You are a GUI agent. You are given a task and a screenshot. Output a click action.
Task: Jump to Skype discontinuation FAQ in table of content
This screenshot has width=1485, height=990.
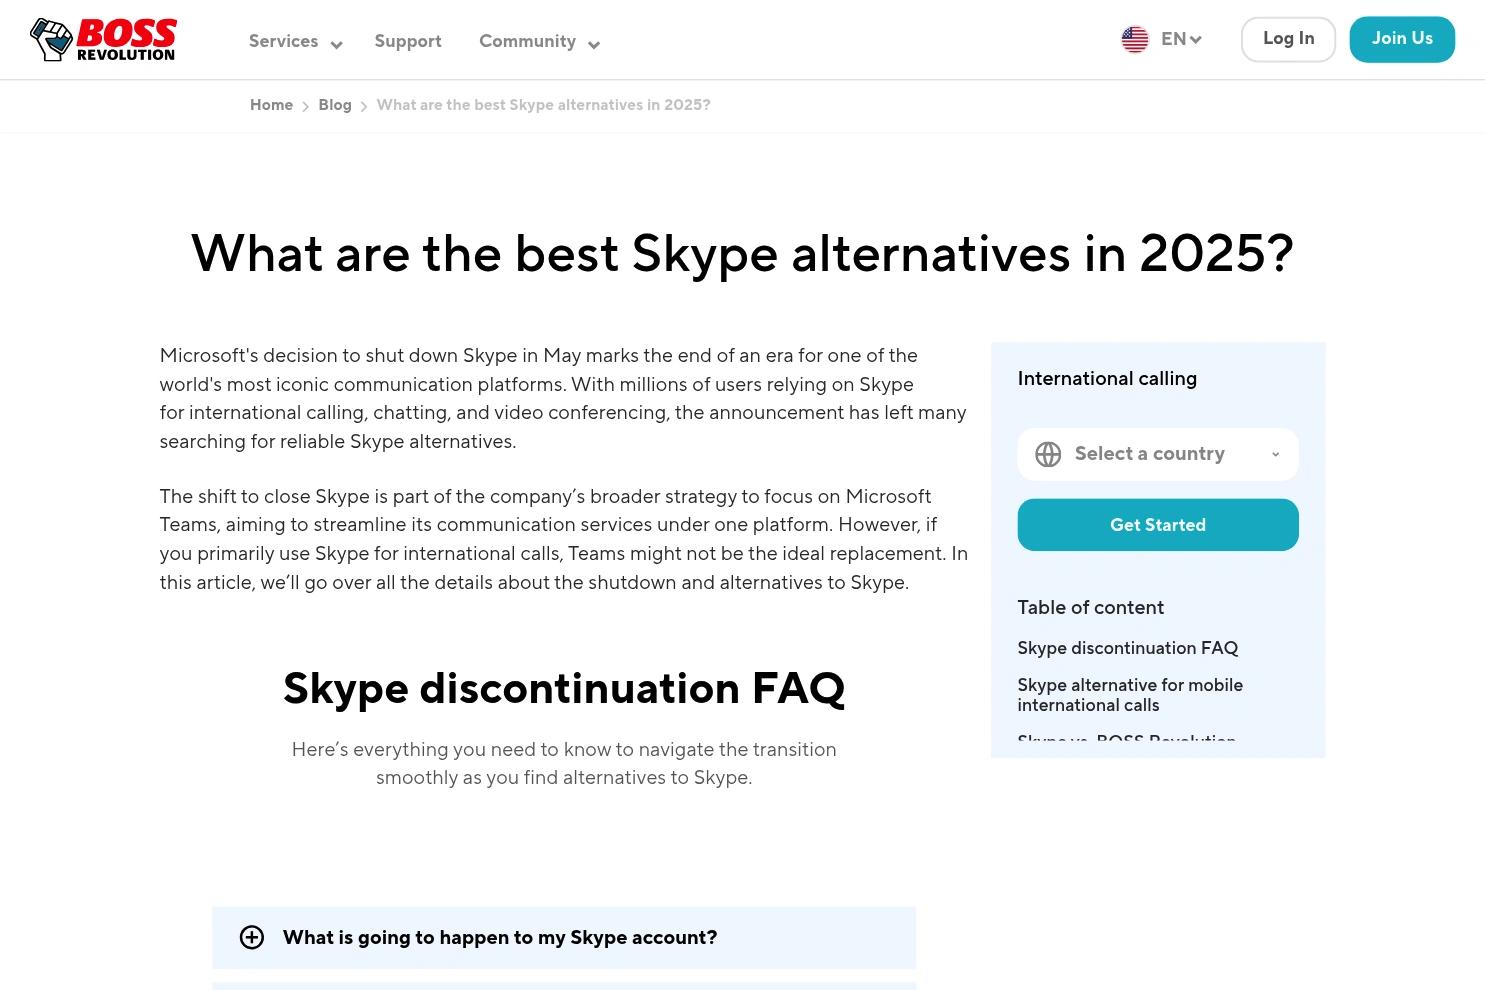coord(1128,648)
